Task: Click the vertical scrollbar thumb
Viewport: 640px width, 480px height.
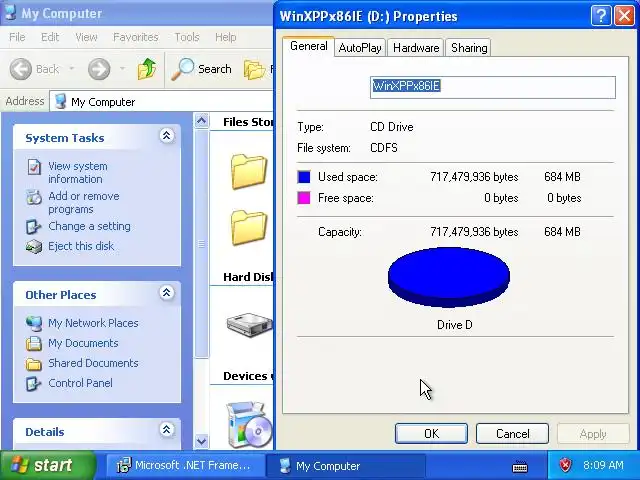Action: pyautogui.click(x=201, y=244)
